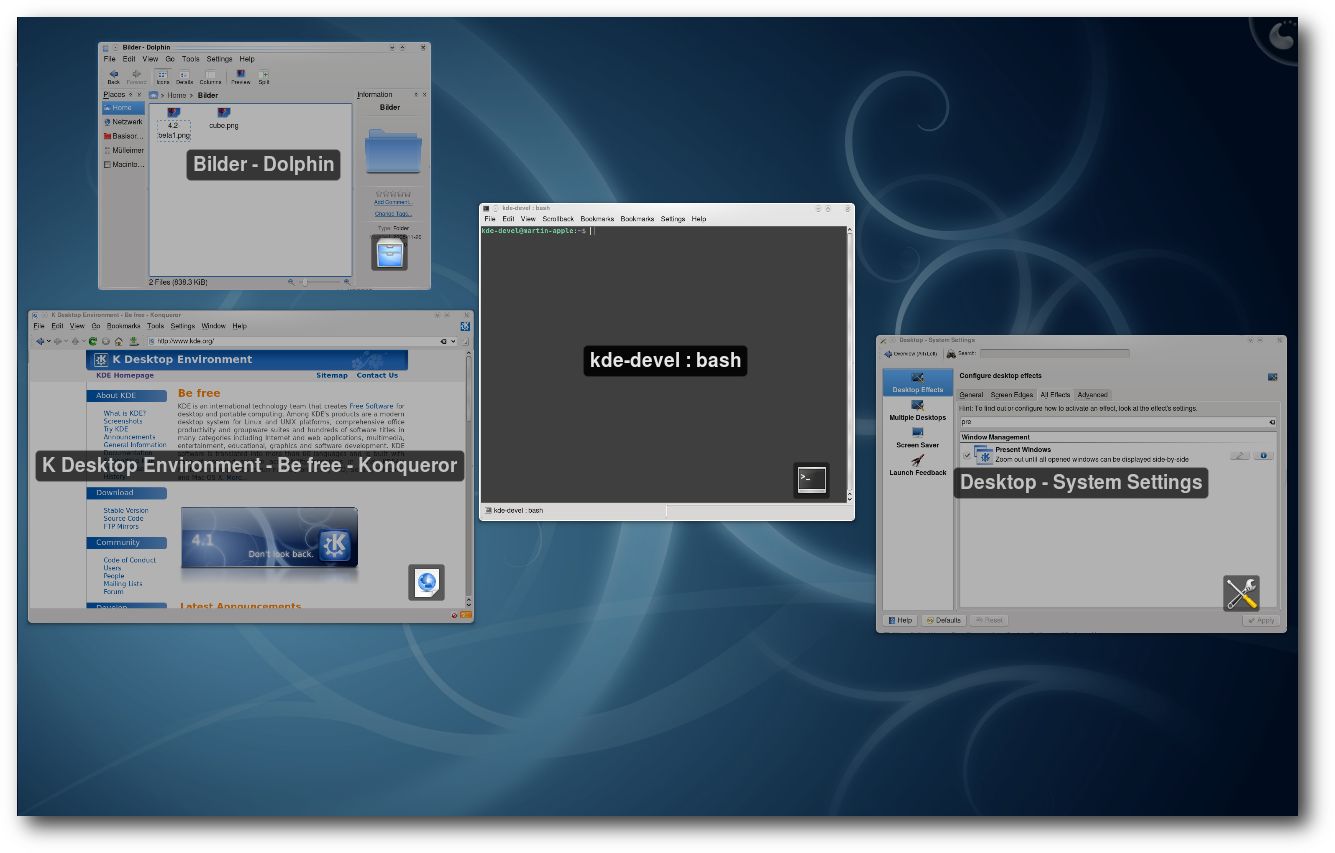
Task: Click Dolphin zoom slider at status bar
Action: [x=319, y=282]
